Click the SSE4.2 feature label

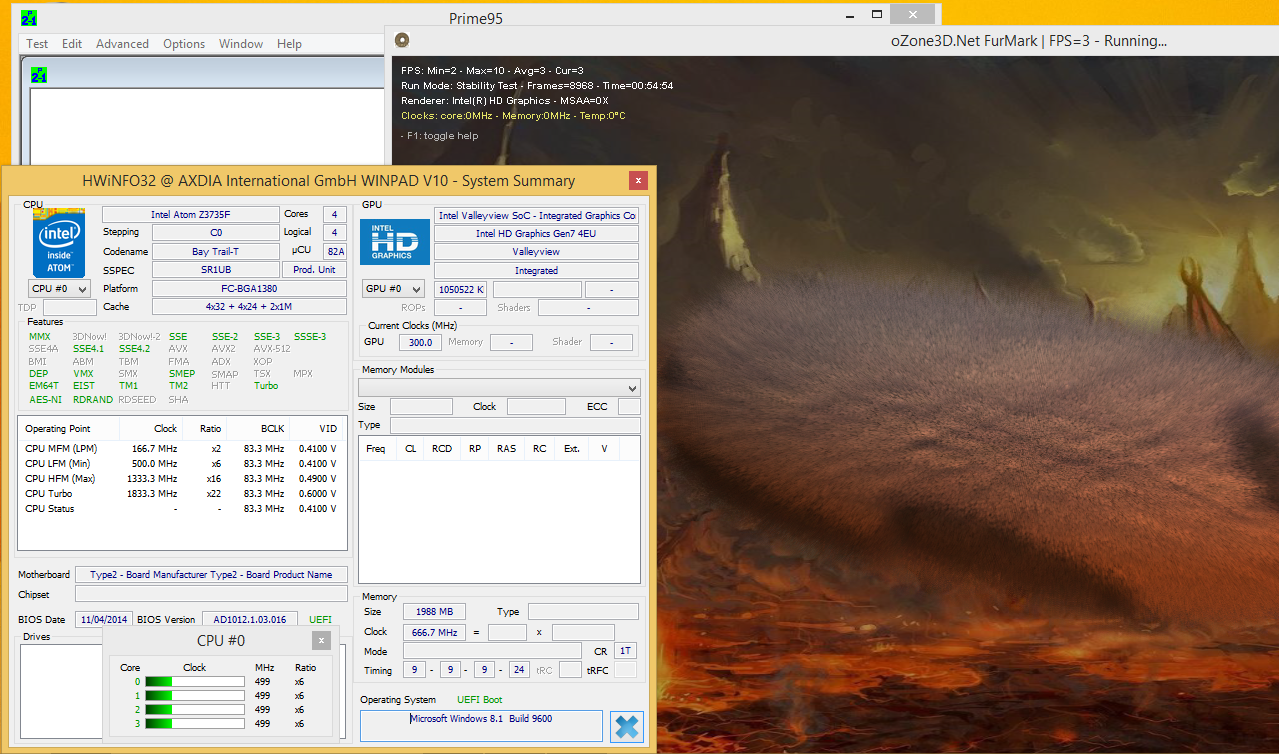[134, 348]
